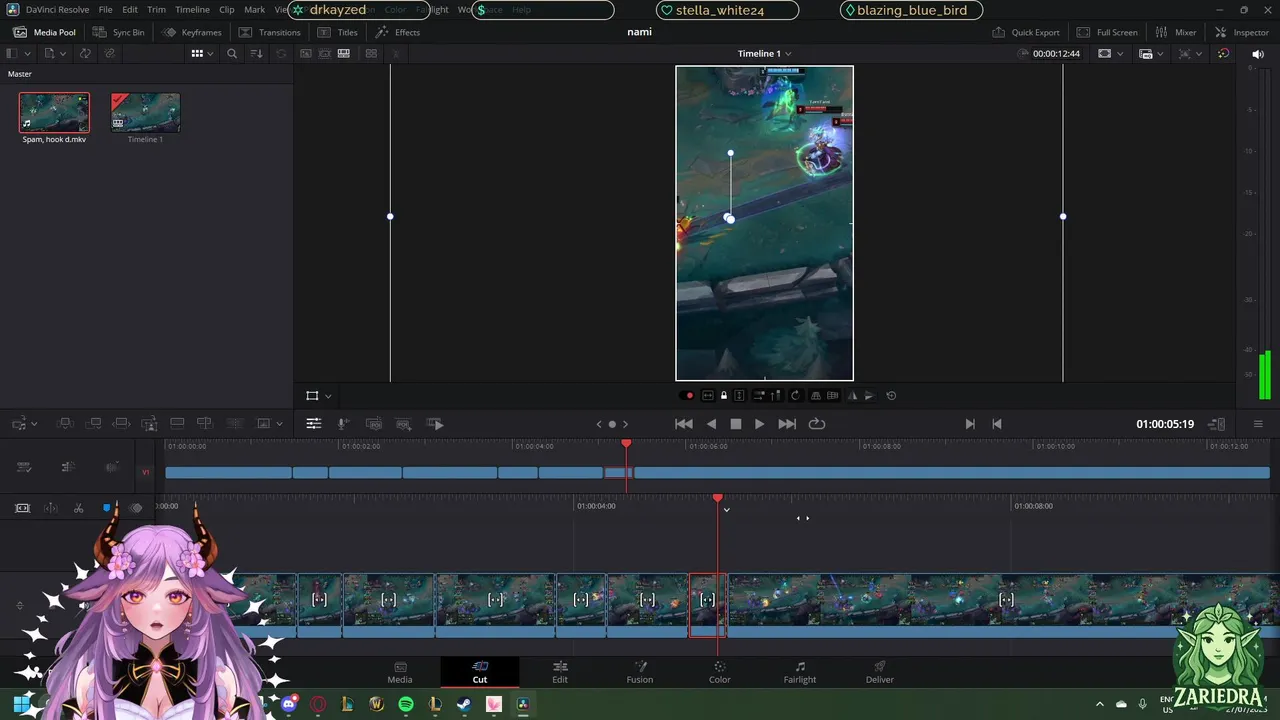Select source clip viewer mode

click(306, 53)
